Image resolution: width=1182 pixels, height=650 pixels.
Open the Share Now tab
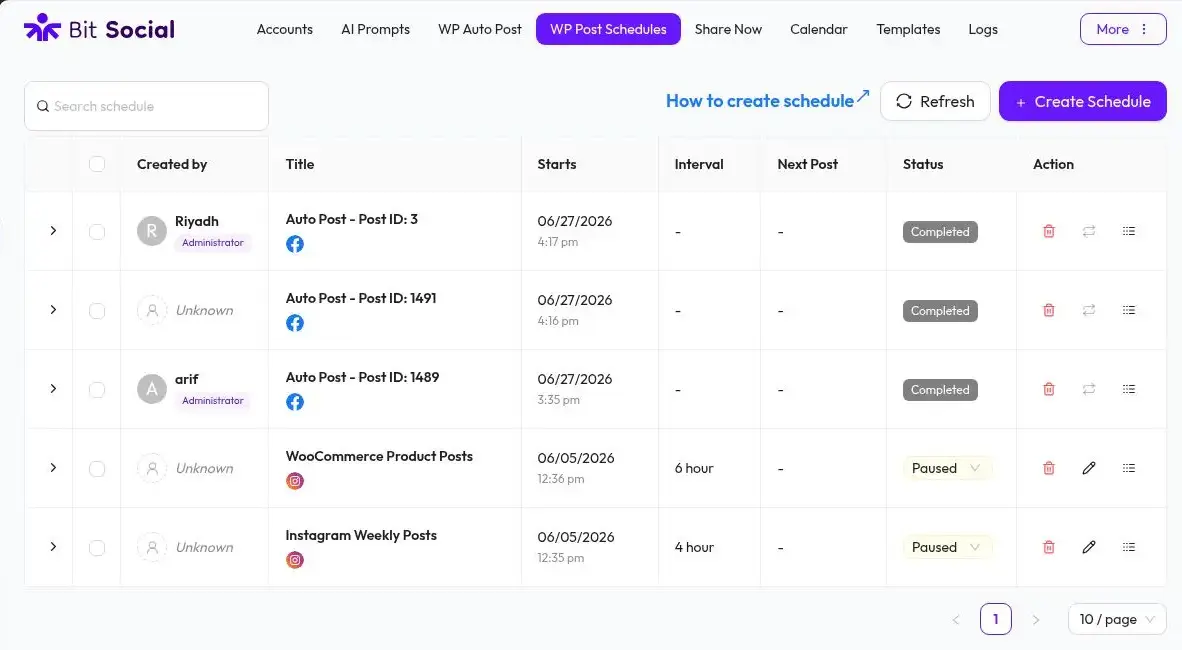[x=728, y=29]
